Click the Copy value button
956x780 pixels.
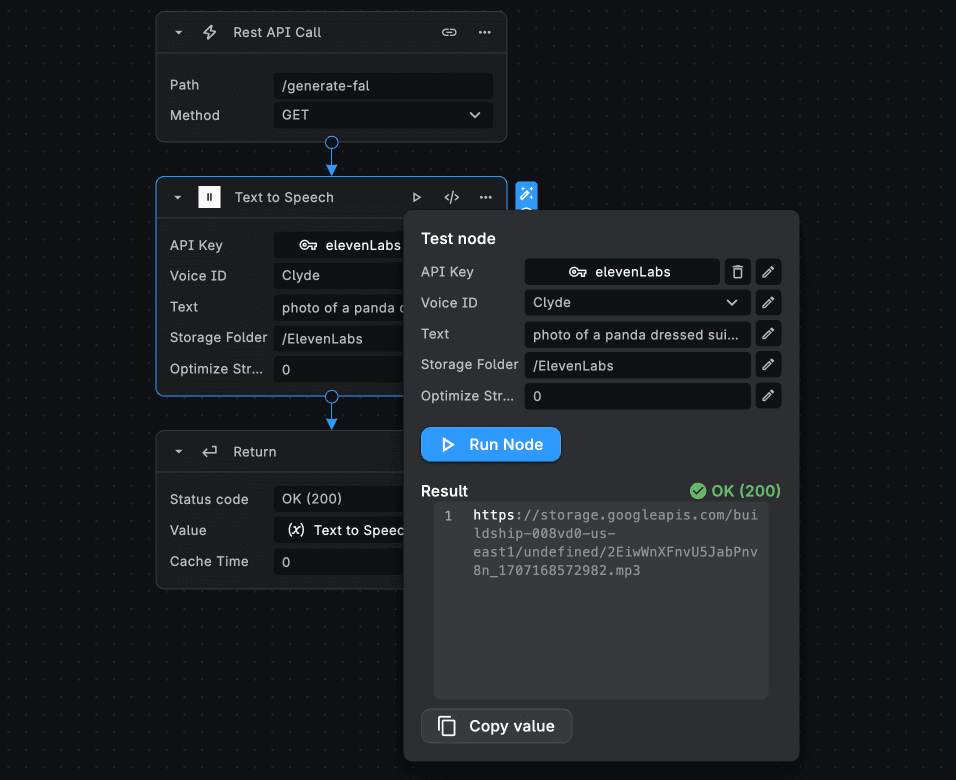(x=496, y=726)
